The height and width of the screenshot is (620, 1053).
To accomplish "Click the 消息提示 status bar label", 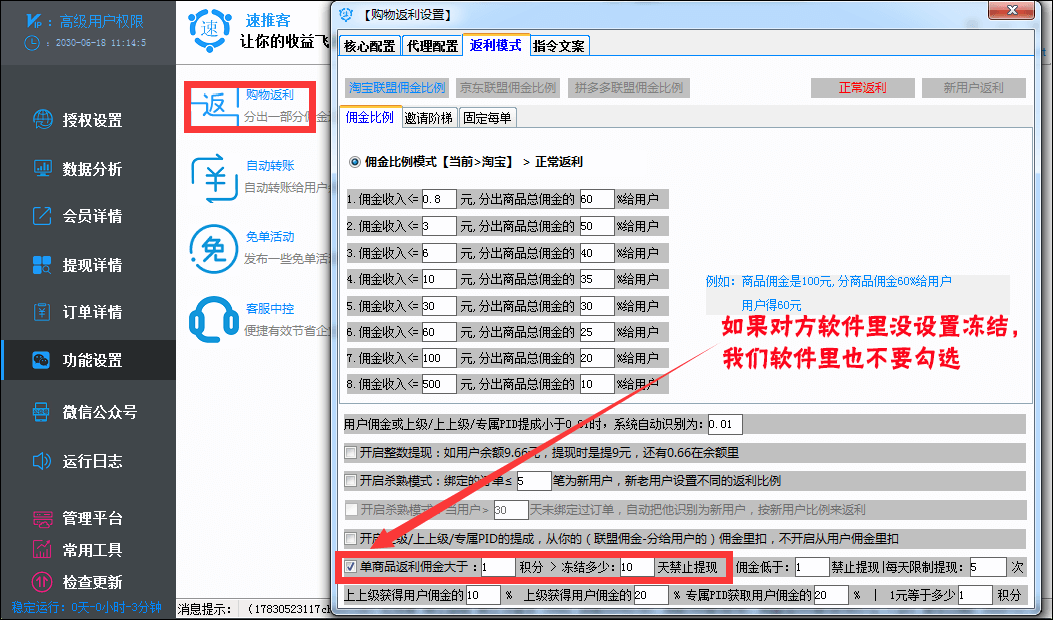I will coord(205,609).
